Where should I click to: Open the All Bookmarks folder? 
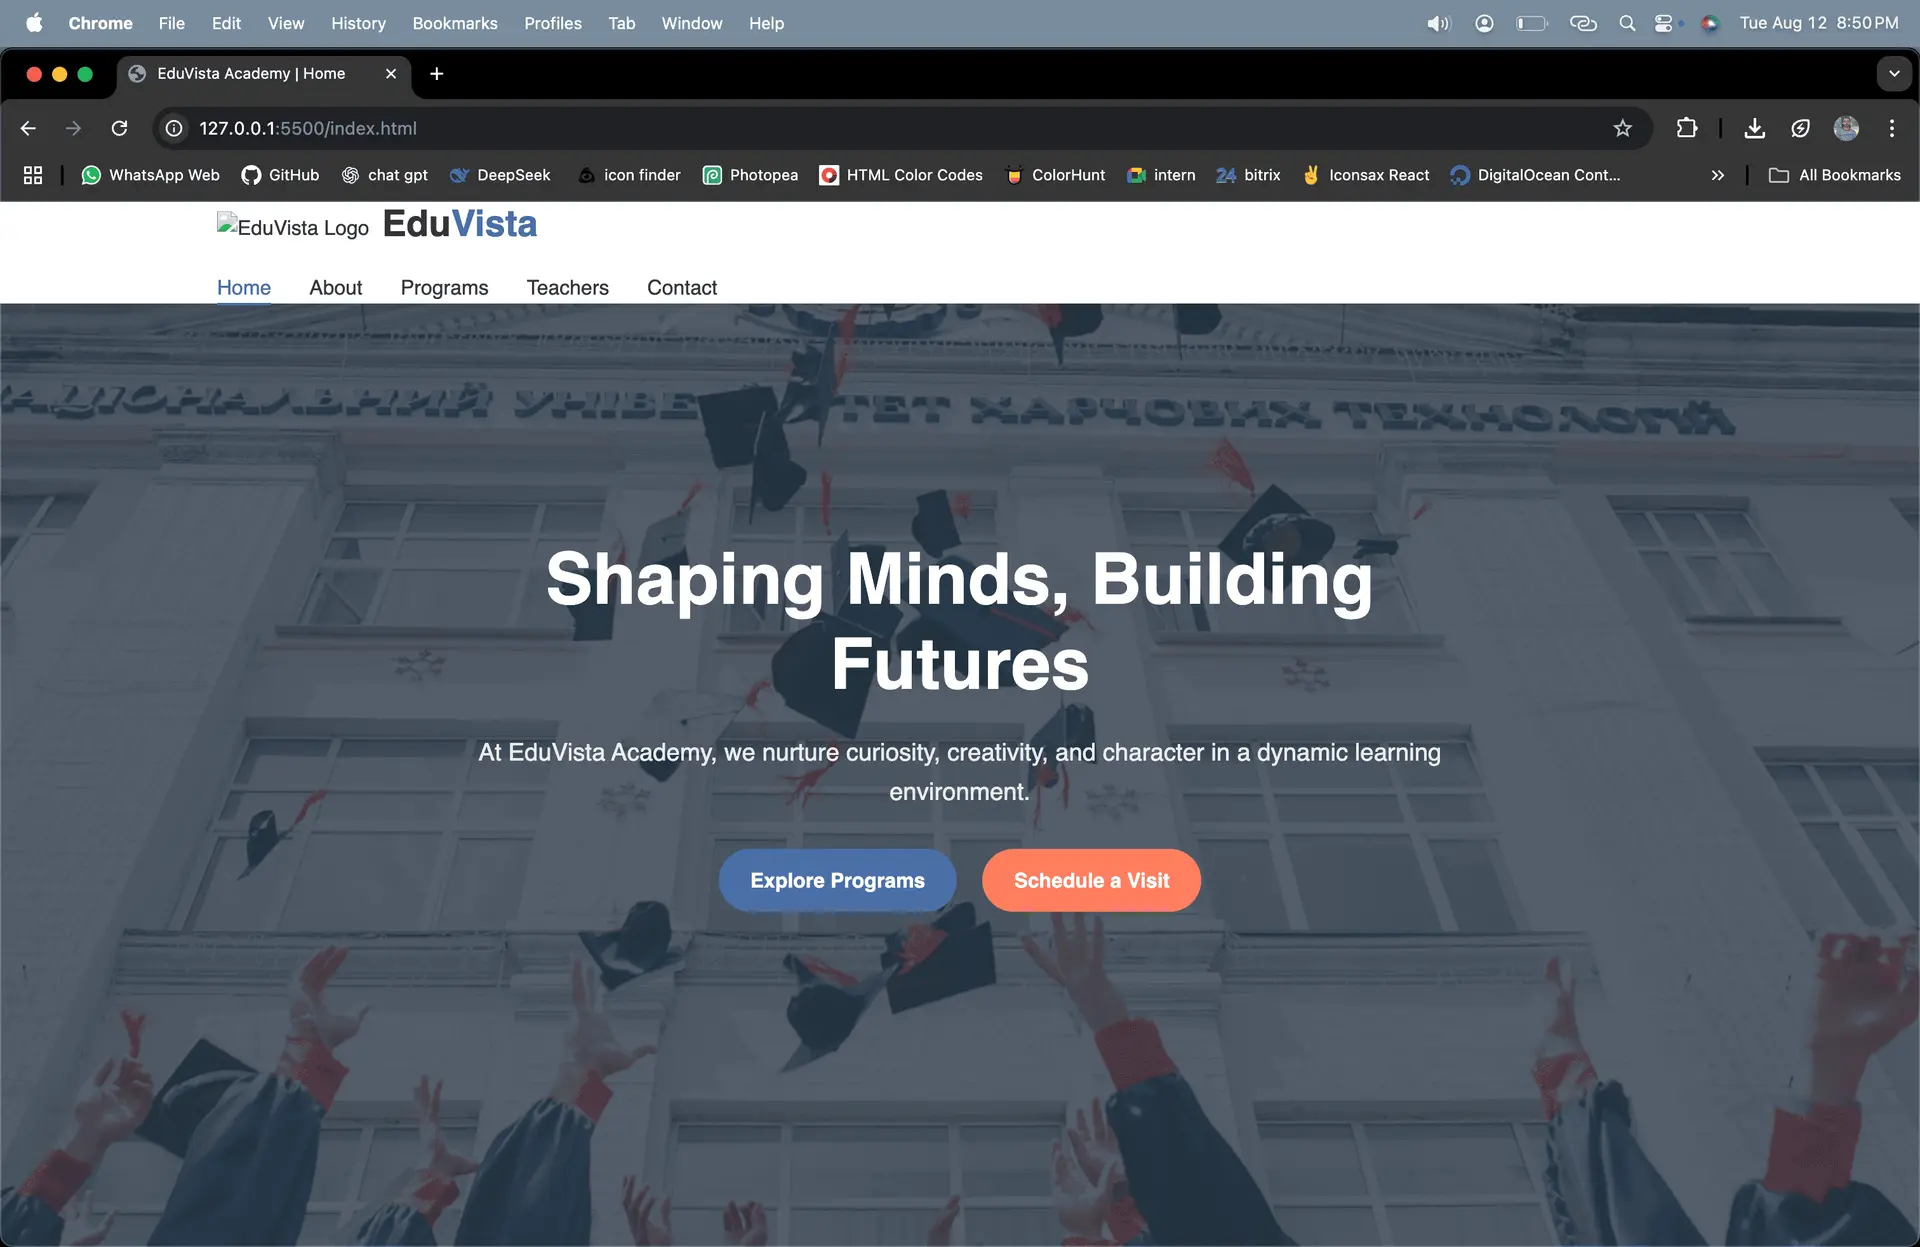click(1835, 175)
